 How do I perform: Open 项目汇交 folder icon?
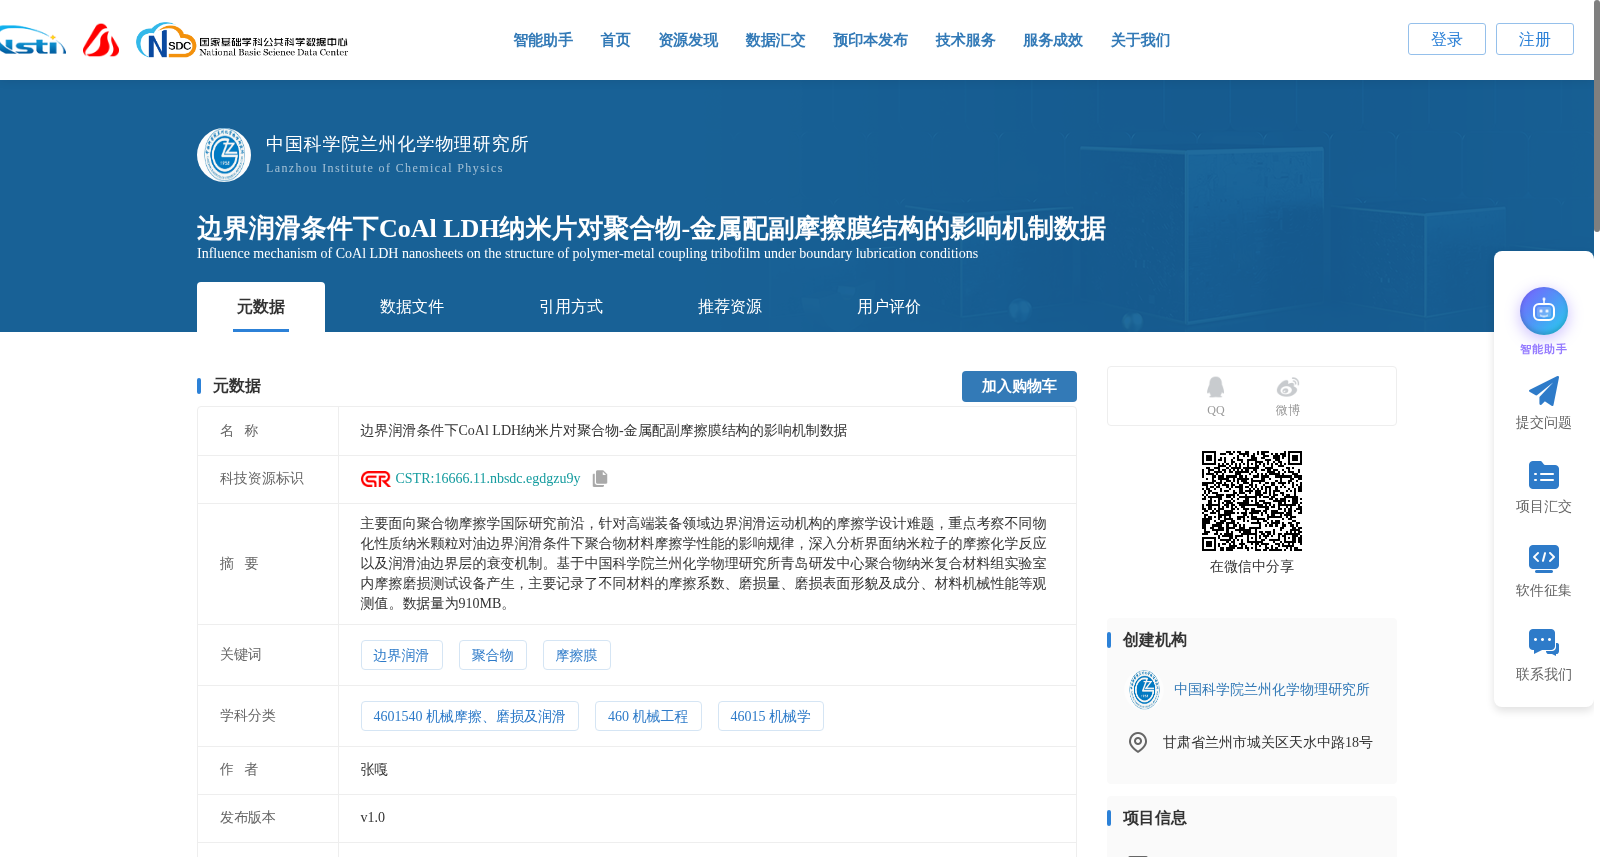1544,475
